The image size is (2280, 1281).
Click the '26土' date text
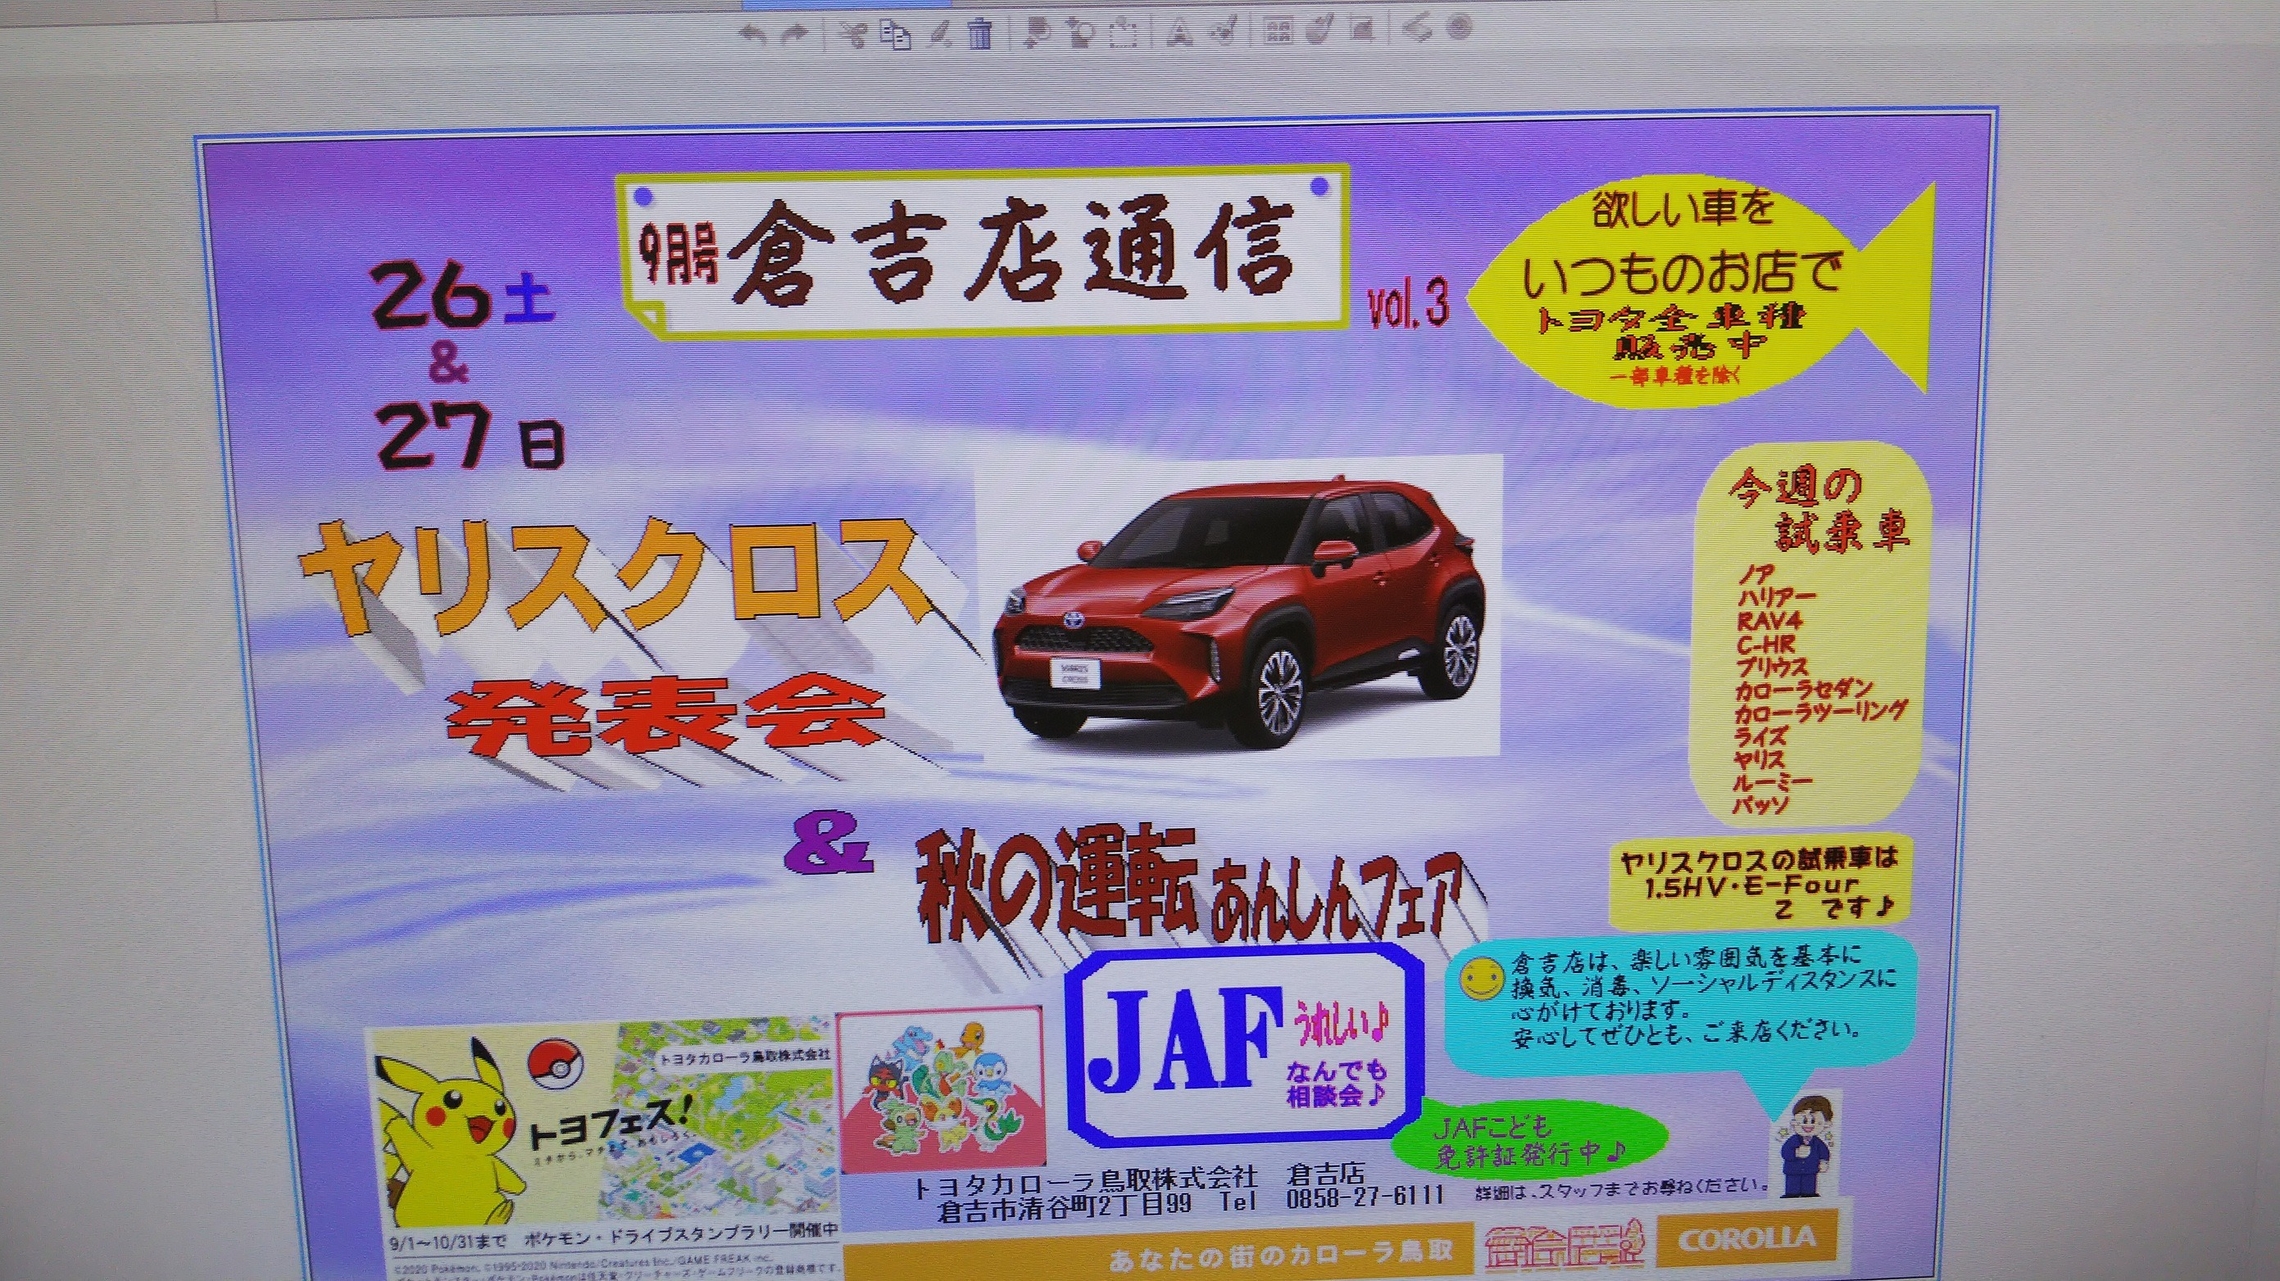pyautogui.click(x=461, y=296)
